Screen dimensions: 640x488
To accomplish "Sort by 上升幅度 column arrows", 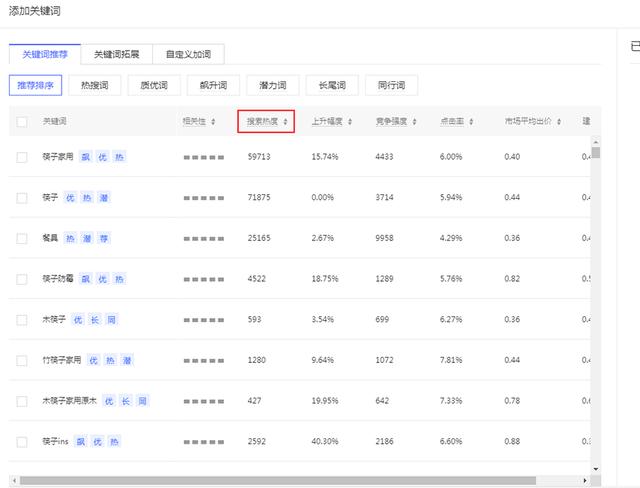I will pos(350,122).
